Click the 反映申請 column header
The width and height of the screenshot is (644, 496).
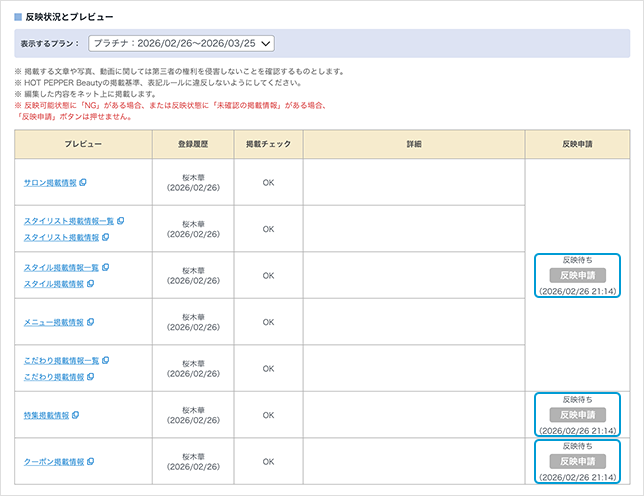tap(577, 144)
